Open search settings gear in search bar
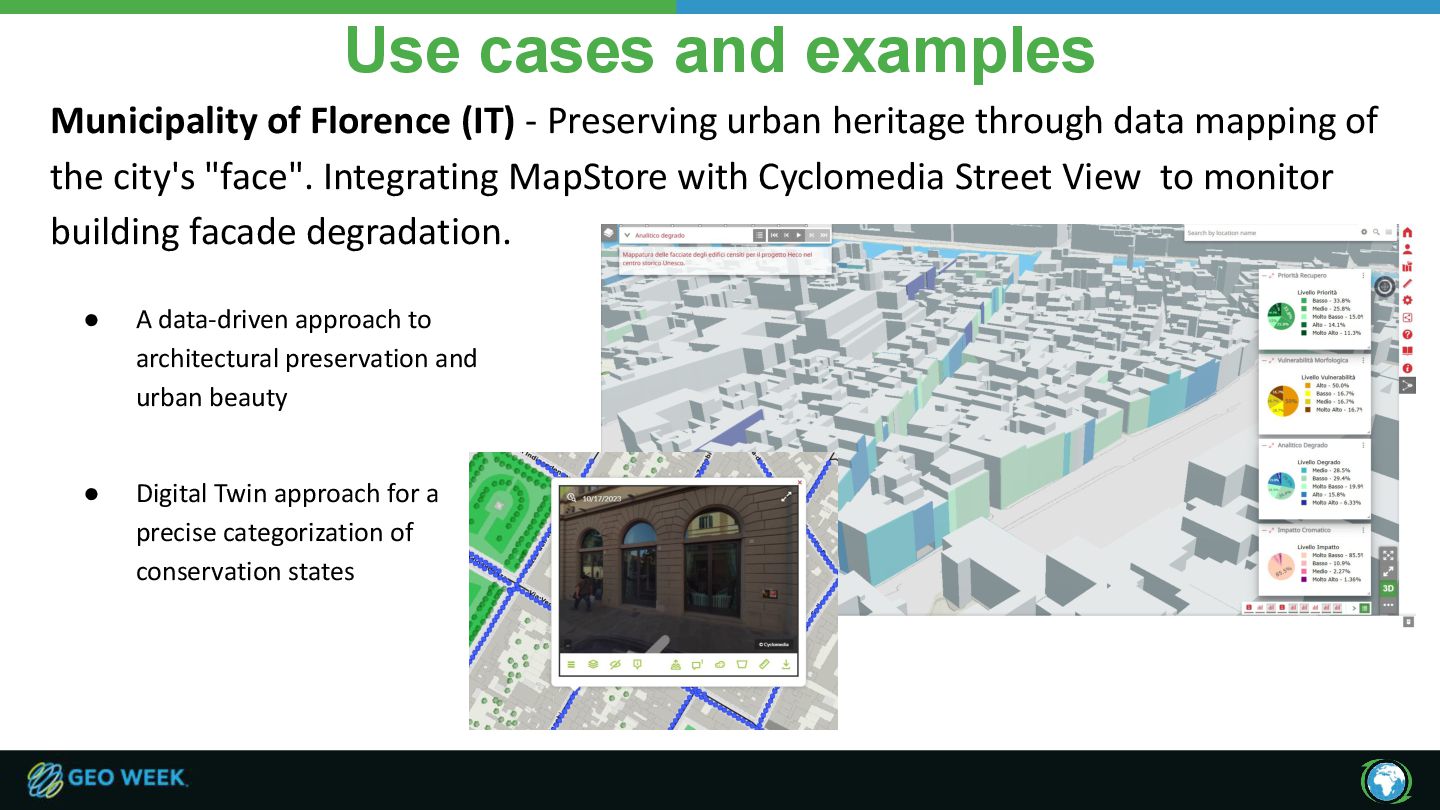The width and height of the screenshot is (1440, 810). (x=1364, y=232)
